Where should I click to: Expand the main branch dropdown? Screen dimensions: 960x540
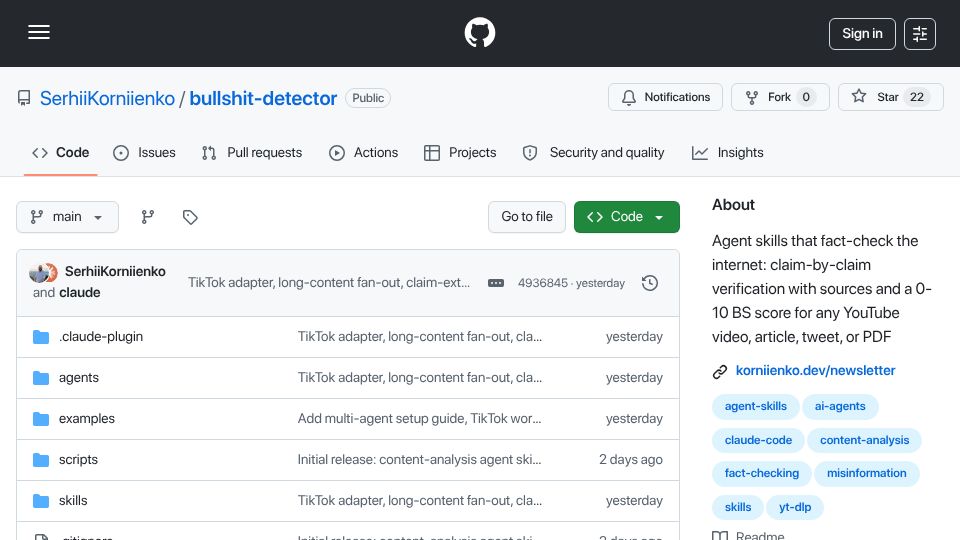pos(67,217)
